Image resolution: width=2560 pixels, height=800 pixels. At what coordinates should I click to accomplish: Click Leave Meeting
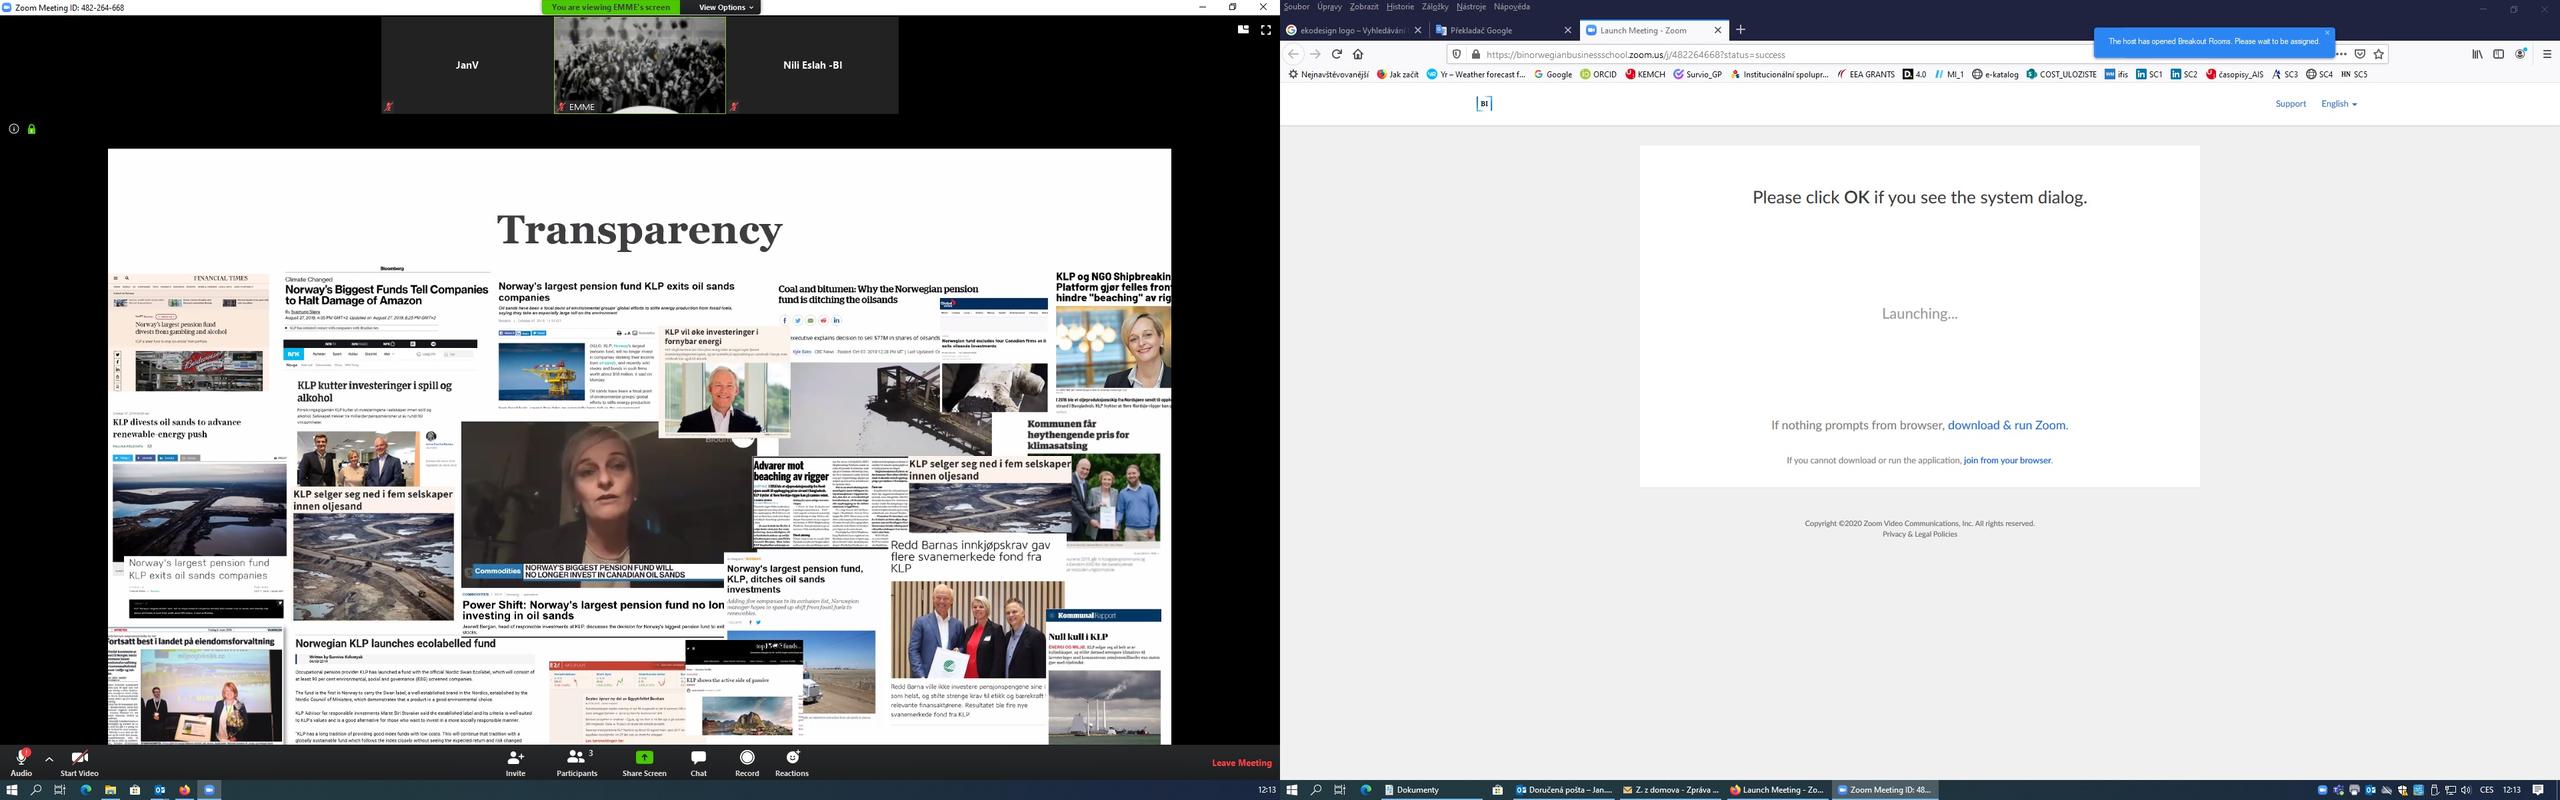[x=1241, y=763]
